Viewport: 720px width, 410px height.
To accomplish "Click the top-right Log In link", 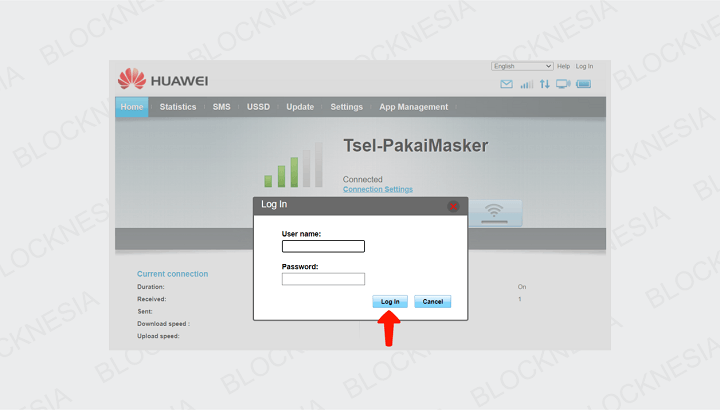I will [x=585, y=66].
